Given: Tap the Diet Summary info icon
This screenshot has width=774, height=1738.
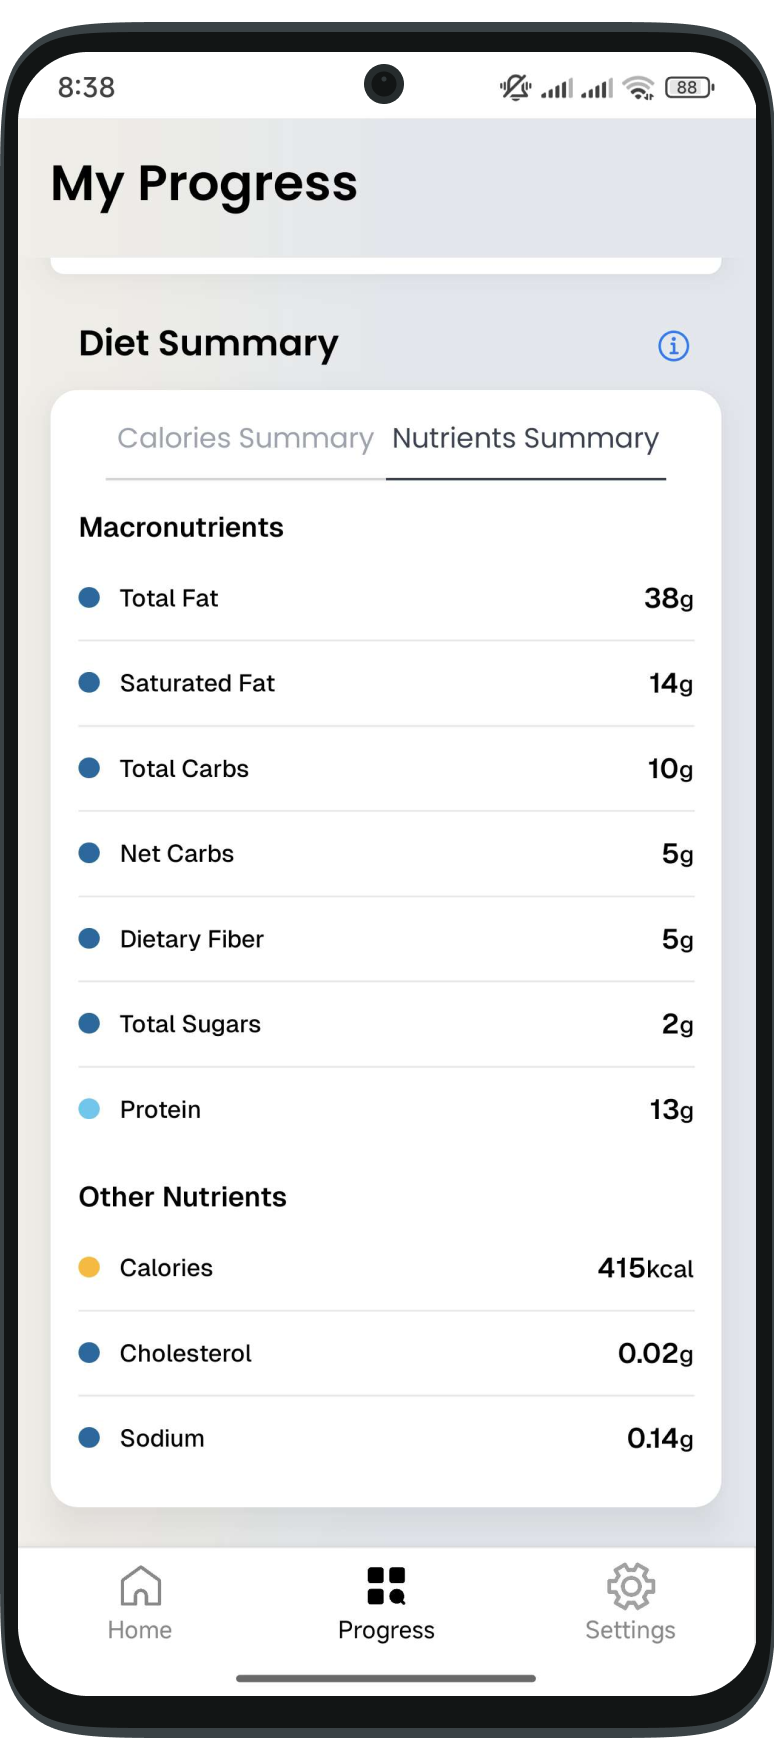Looking at the screenshot, I should (673, 346).
